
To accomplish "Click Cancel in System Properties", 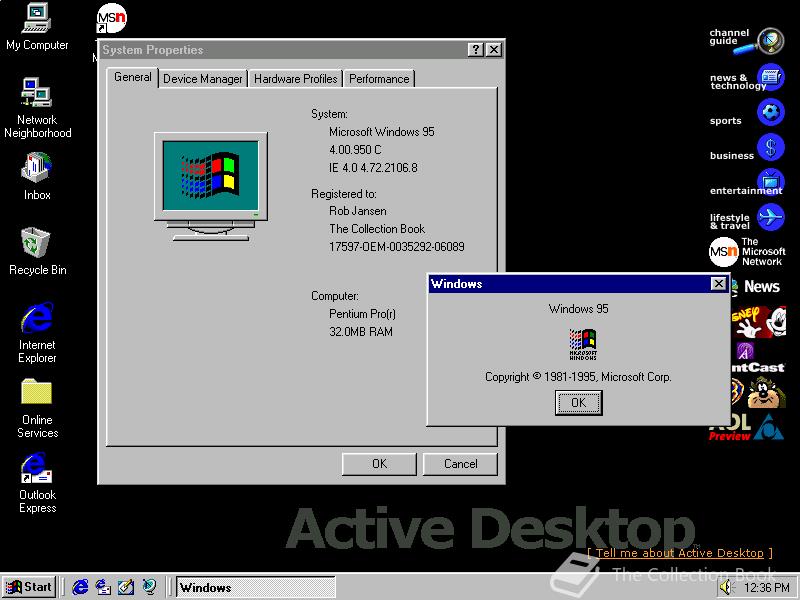I will [x=460, y=464].
